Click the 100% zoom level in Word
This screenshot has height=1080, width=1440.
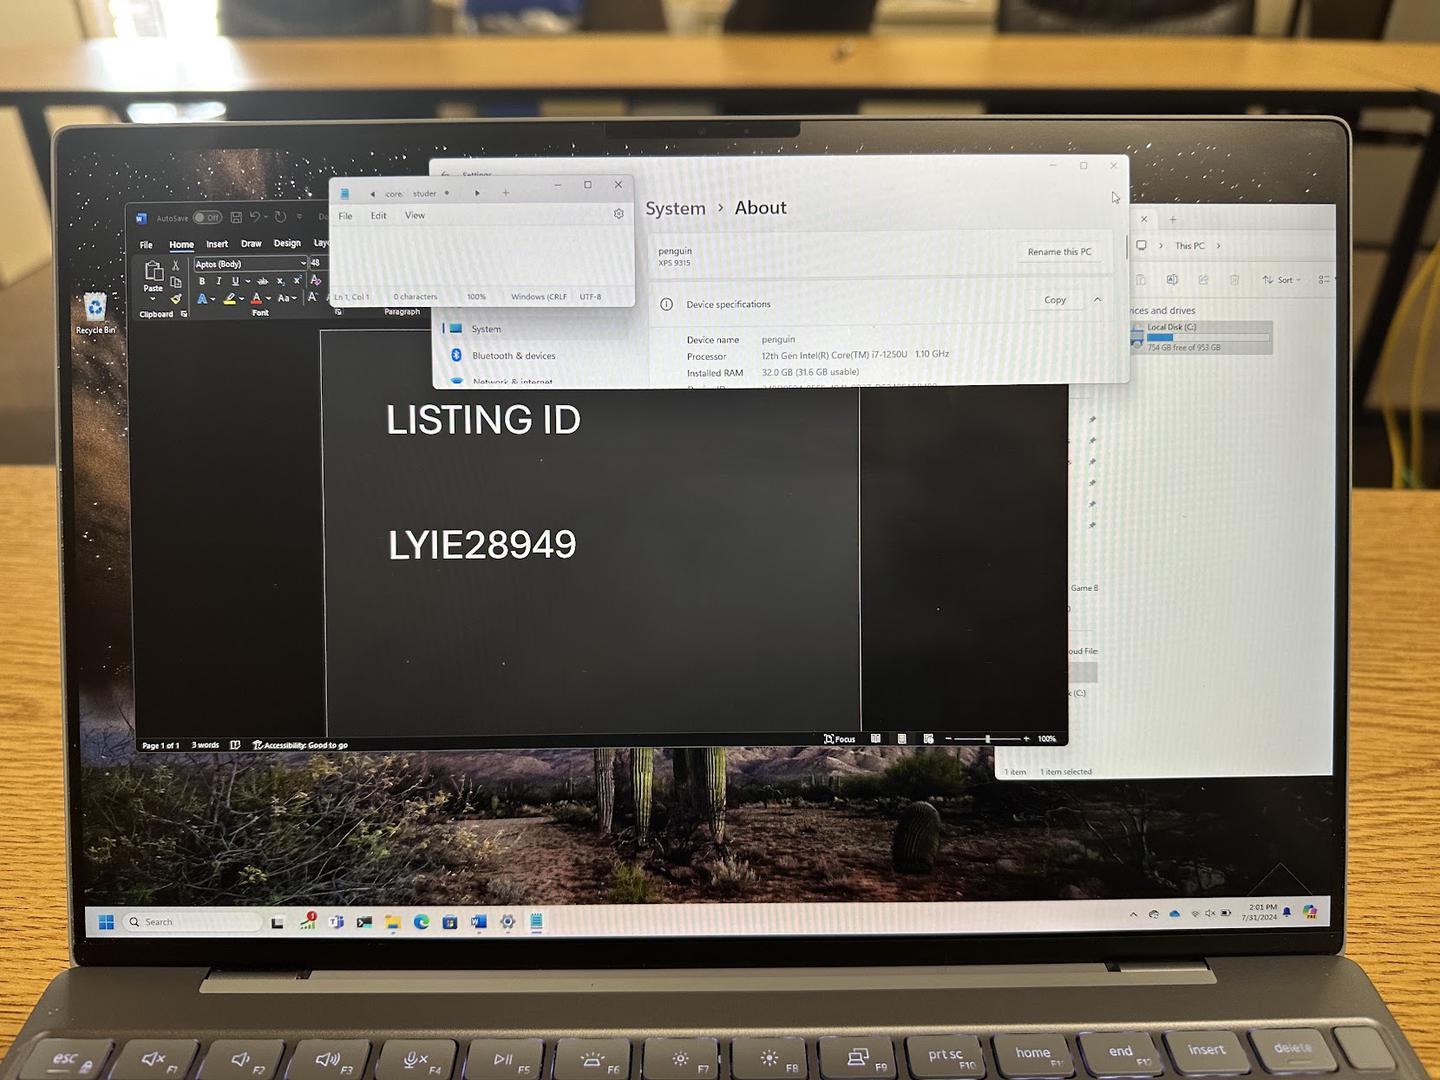coord(1047,739)
